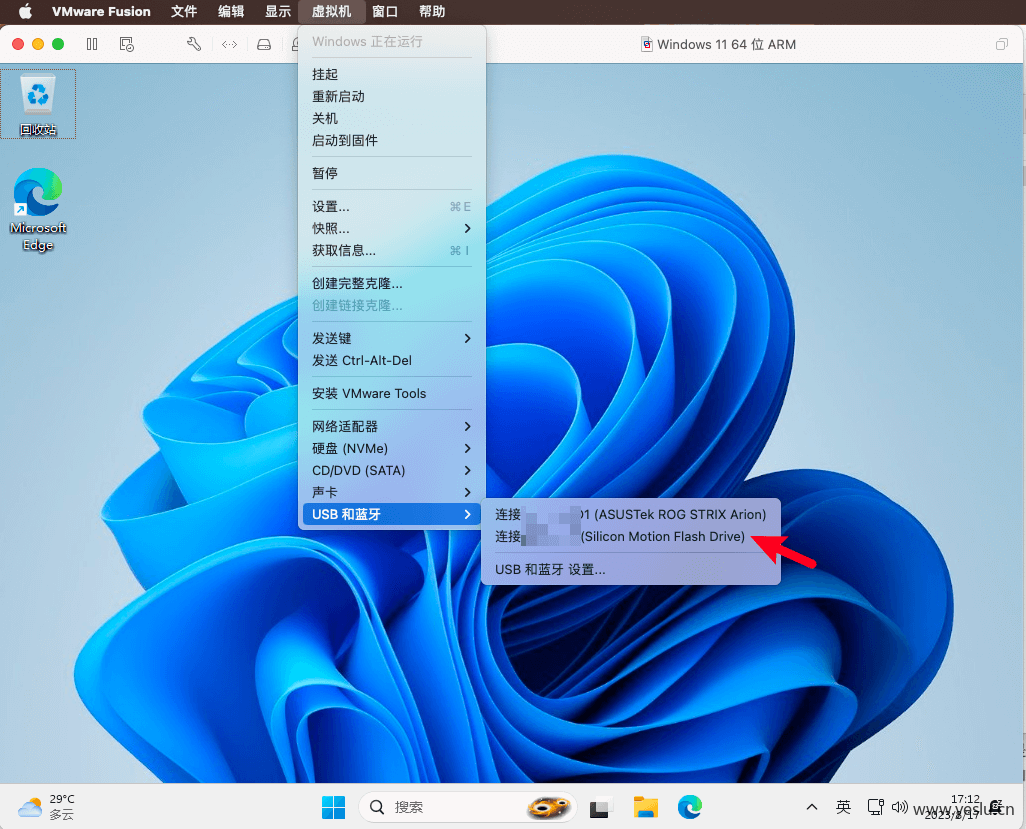Screen dimensions: 1026x829
Task: Choose 关机 to shut down
Action: click(x=391, y=118)
